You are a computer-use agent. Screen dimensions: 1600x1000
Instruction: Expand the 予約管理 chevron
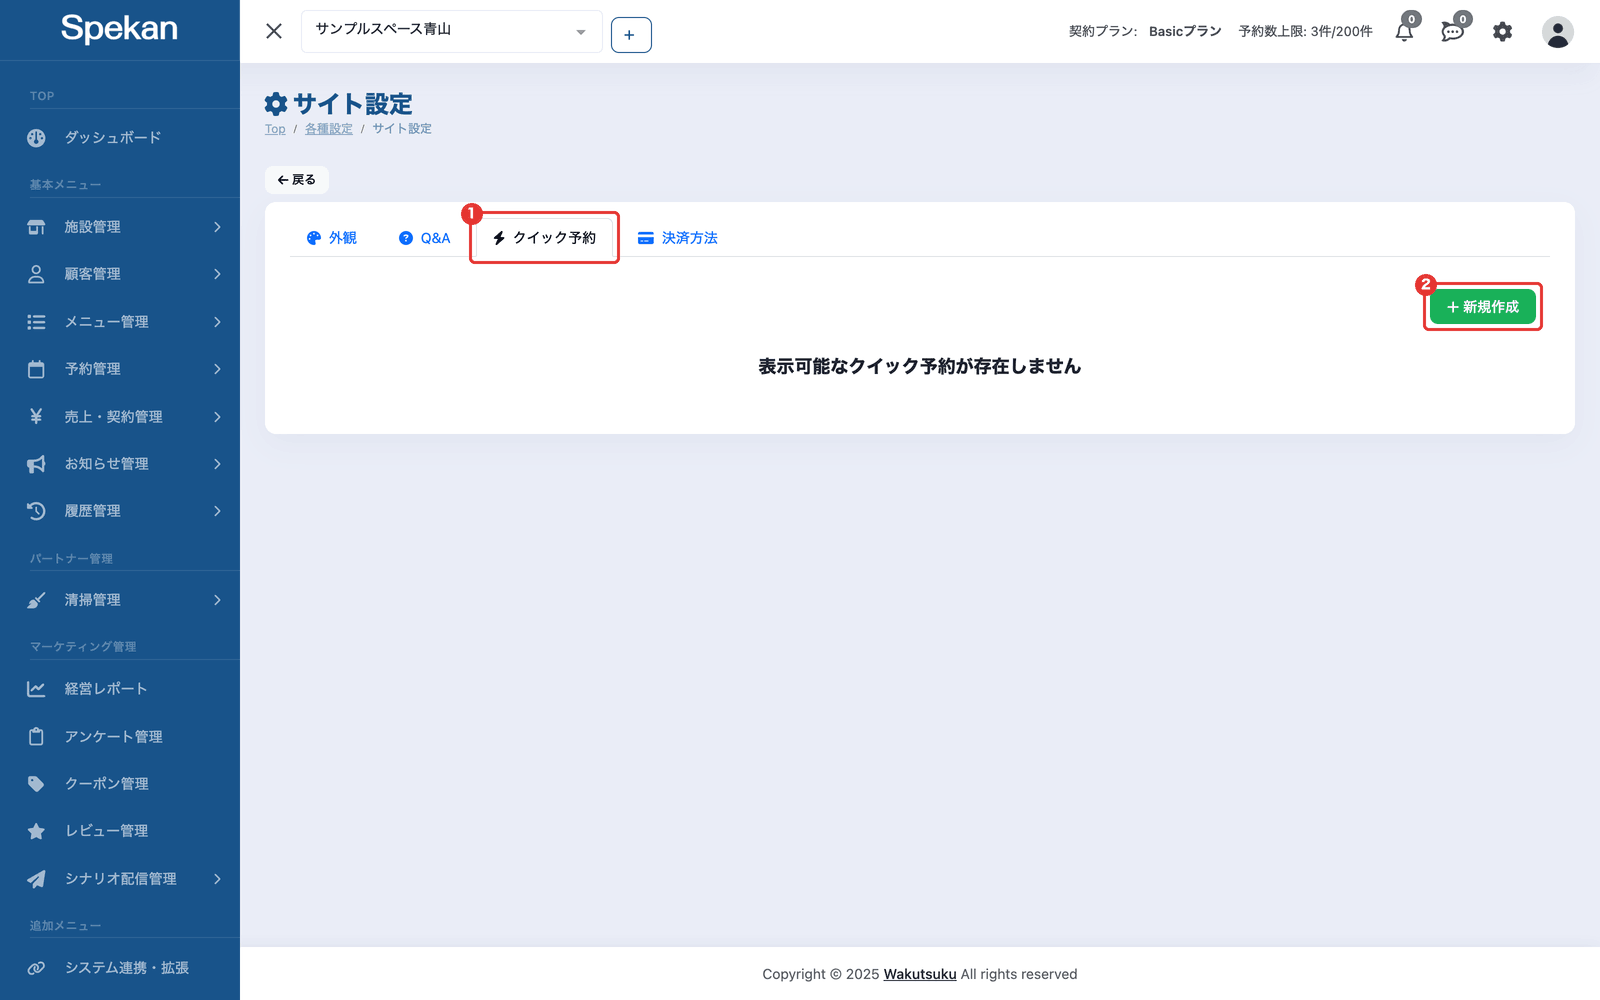217,369
